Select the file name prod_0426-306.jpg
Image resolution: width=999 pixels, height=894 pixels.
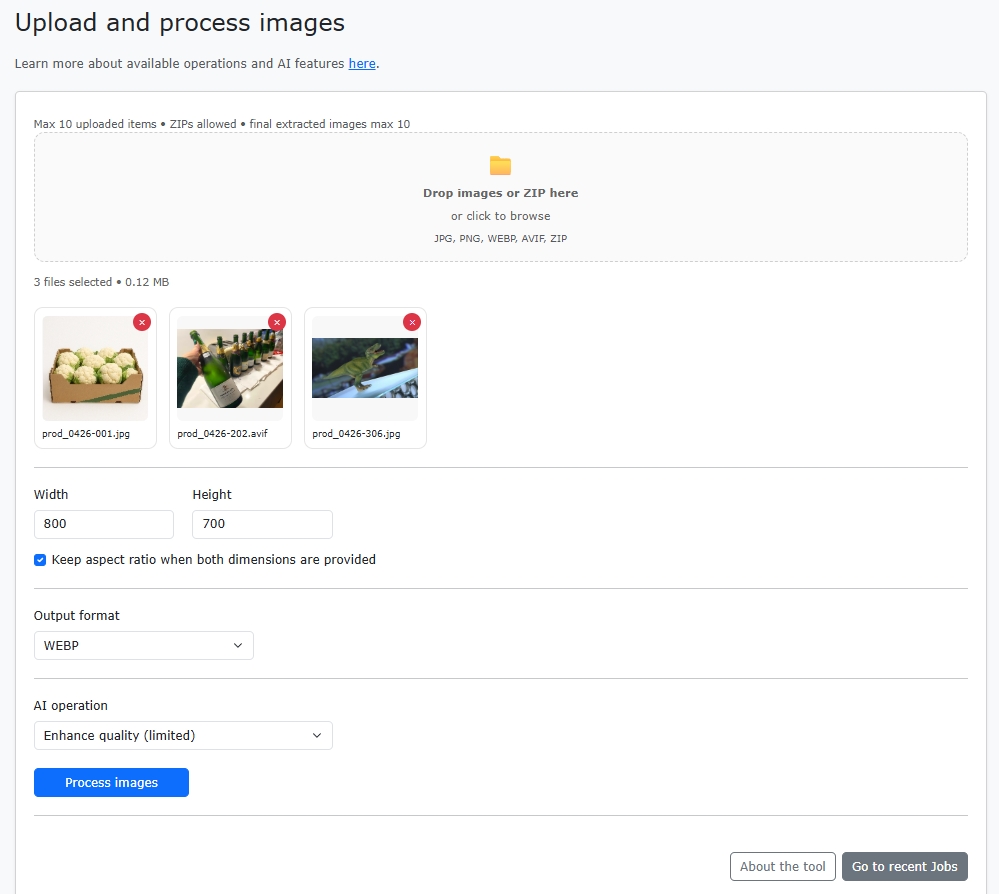point(356,434)
